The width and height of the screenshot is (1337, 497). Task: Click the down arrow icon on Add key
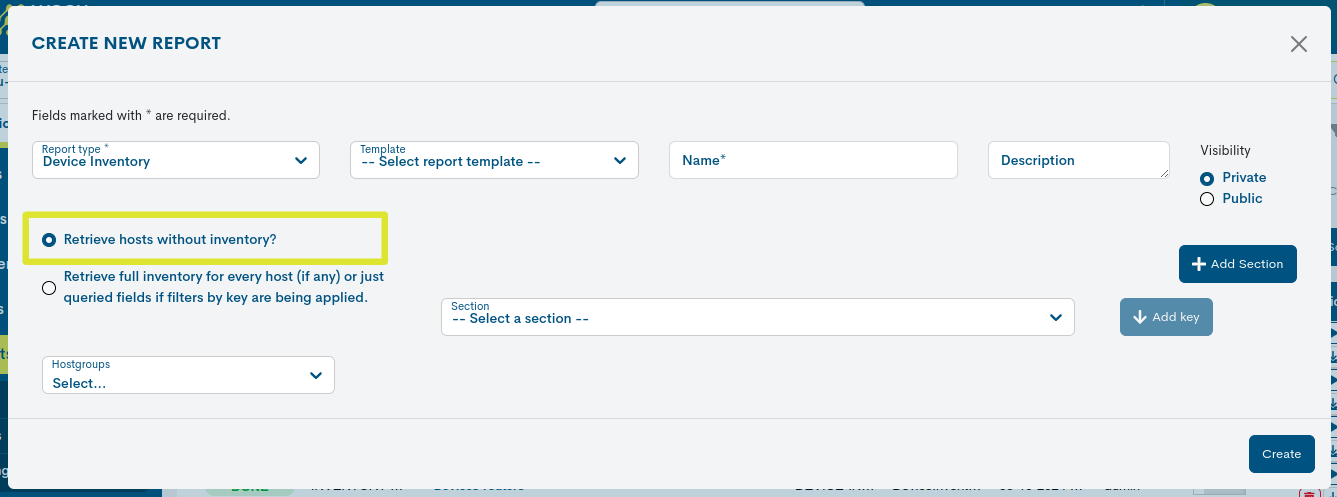click(x=1140, y=317)
